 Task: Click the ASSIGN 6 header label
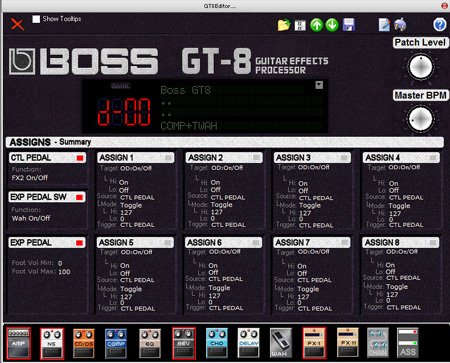point(204,243)
